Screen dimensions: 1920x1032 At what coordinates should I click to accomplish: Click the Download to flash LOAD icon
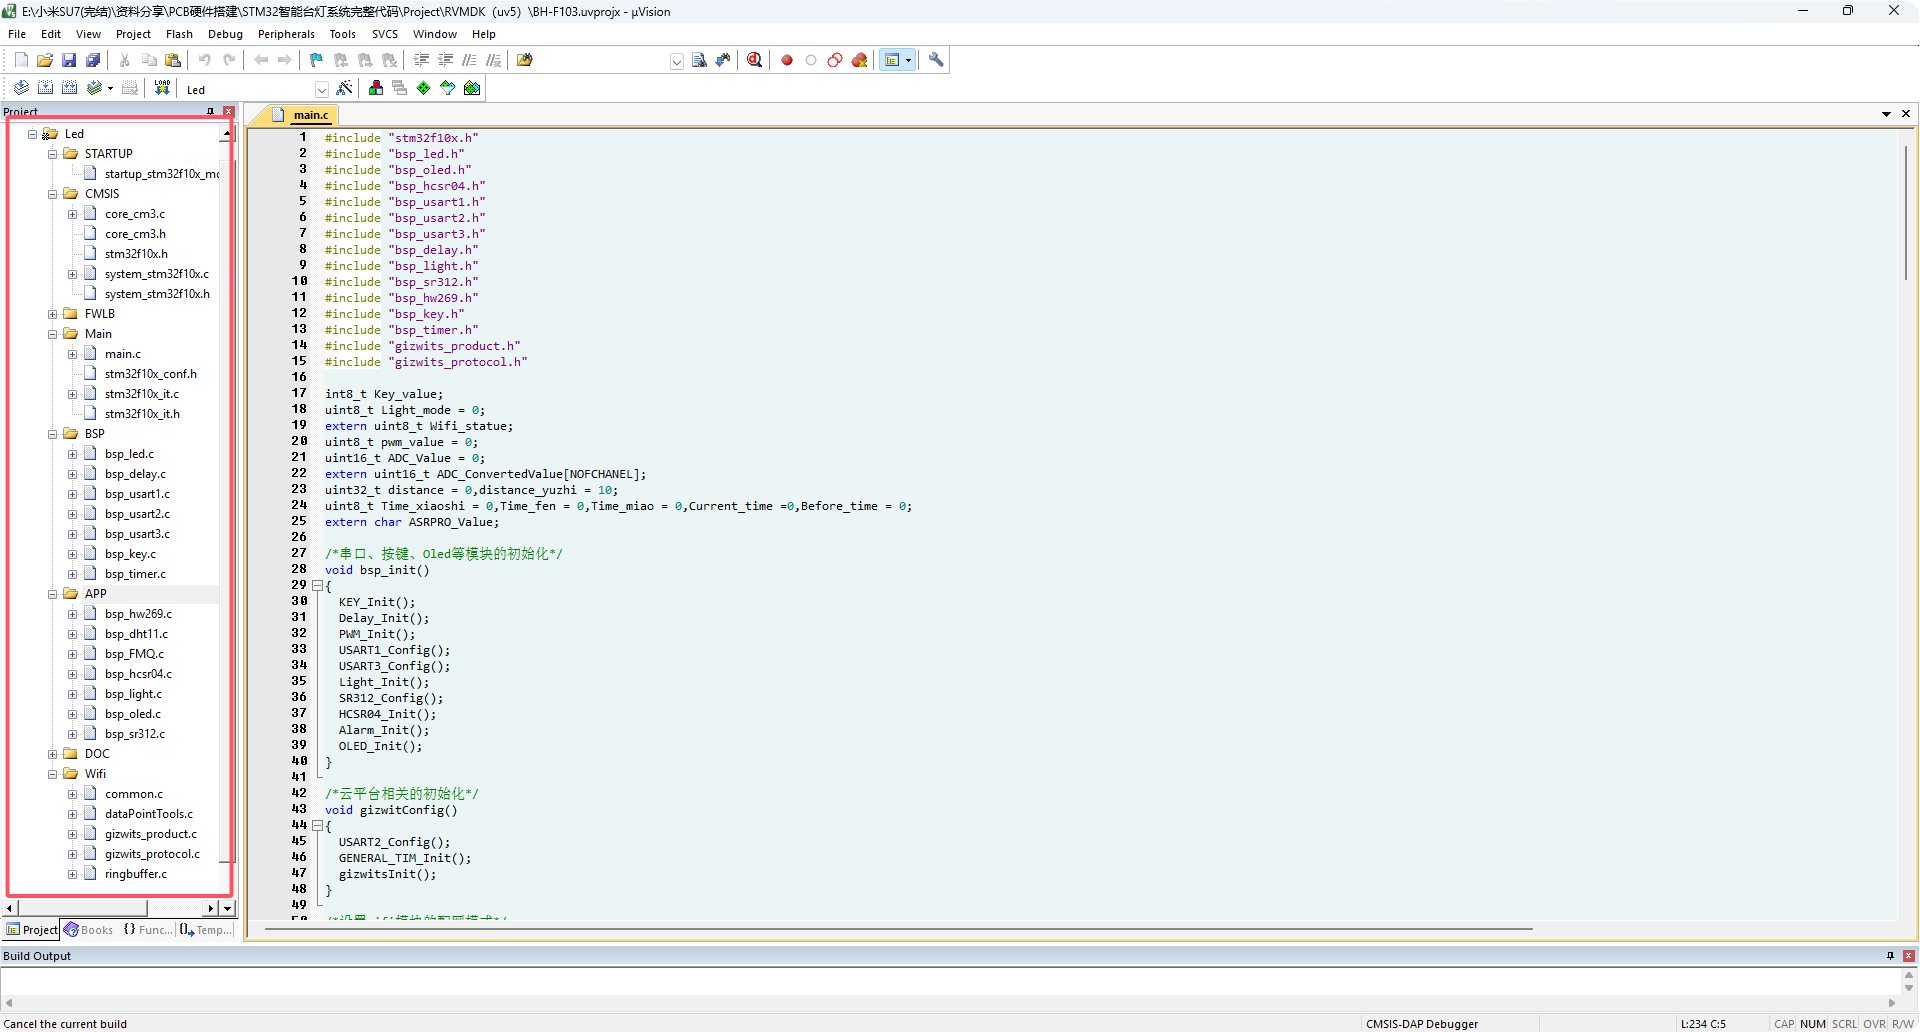tap(162, 88)
